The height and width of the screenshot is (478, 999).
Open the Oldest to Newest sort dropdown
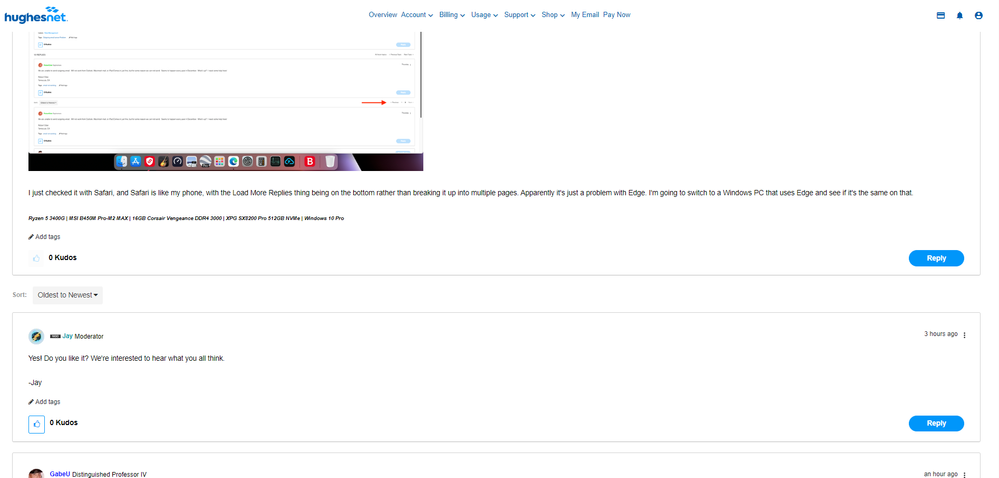tap(68, 295)
